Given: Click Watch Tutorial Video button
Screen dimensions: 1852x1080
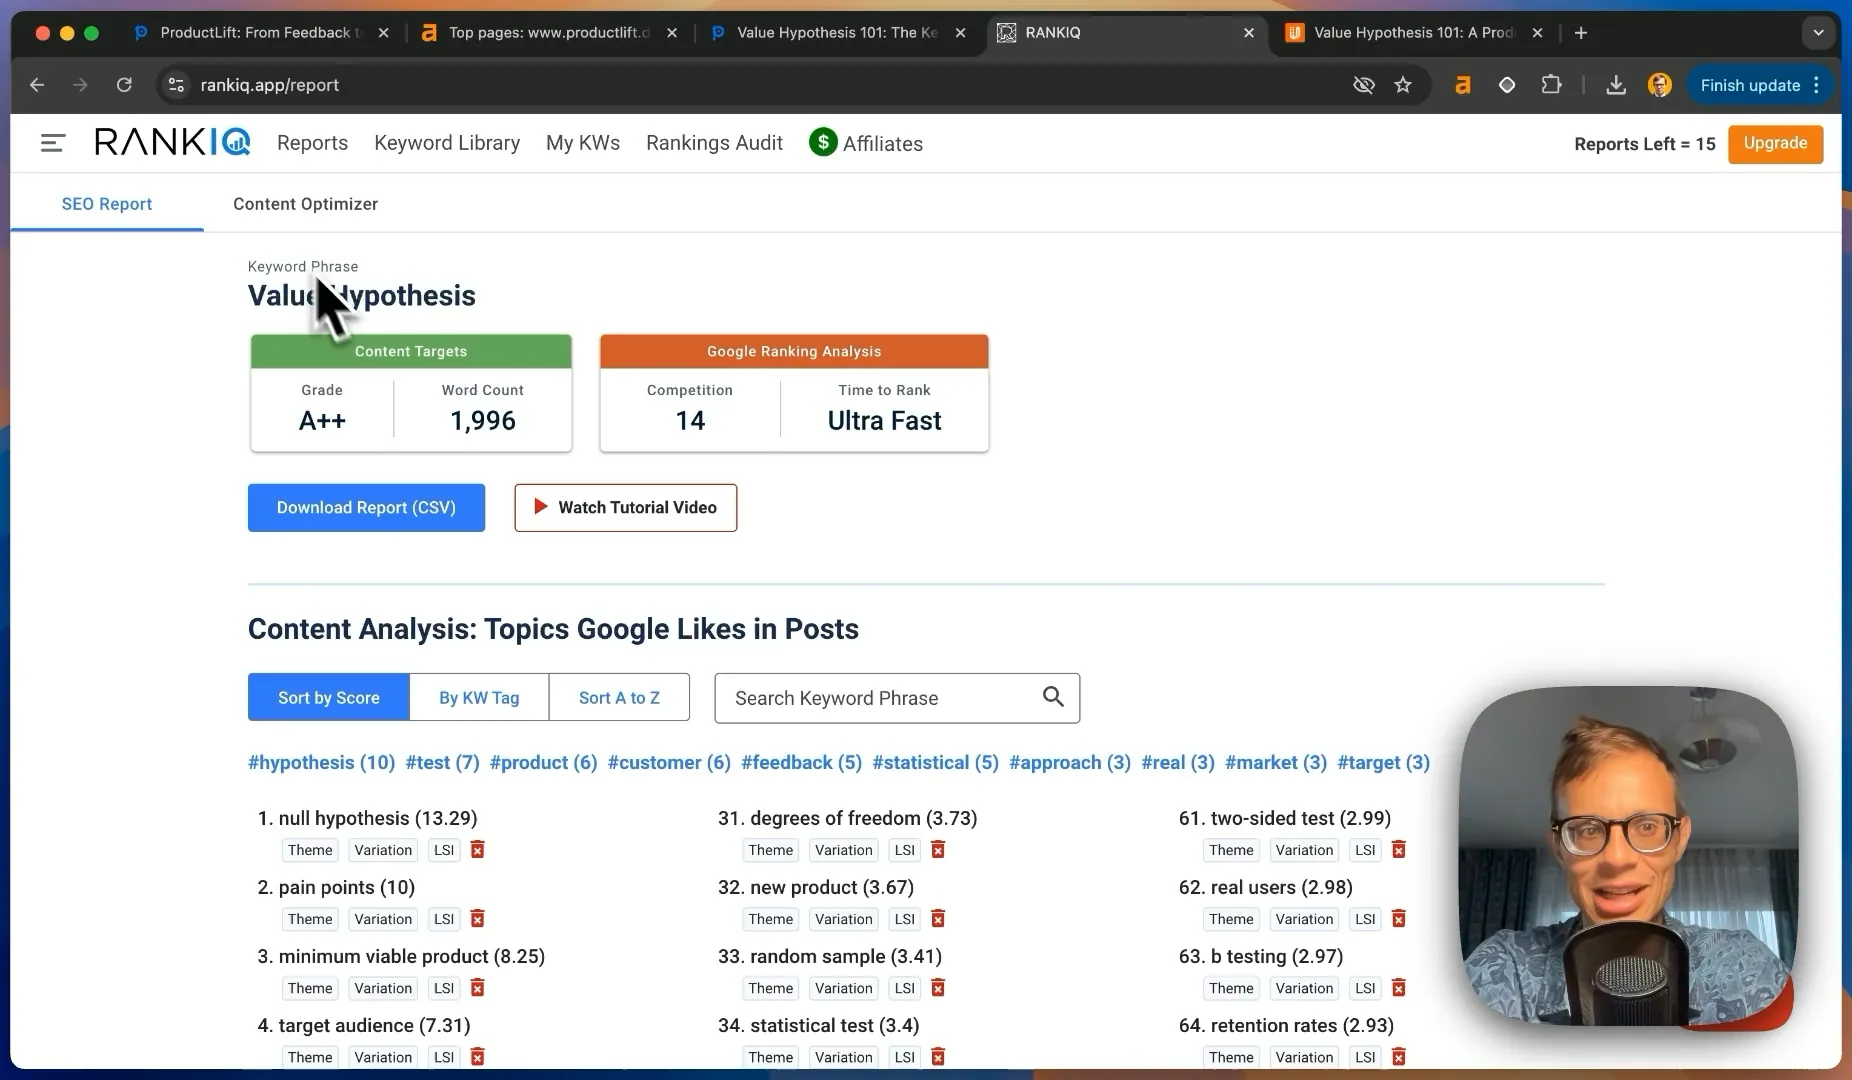Looking at the screenshot, I should pyautogui.click(x=626, y=508).
